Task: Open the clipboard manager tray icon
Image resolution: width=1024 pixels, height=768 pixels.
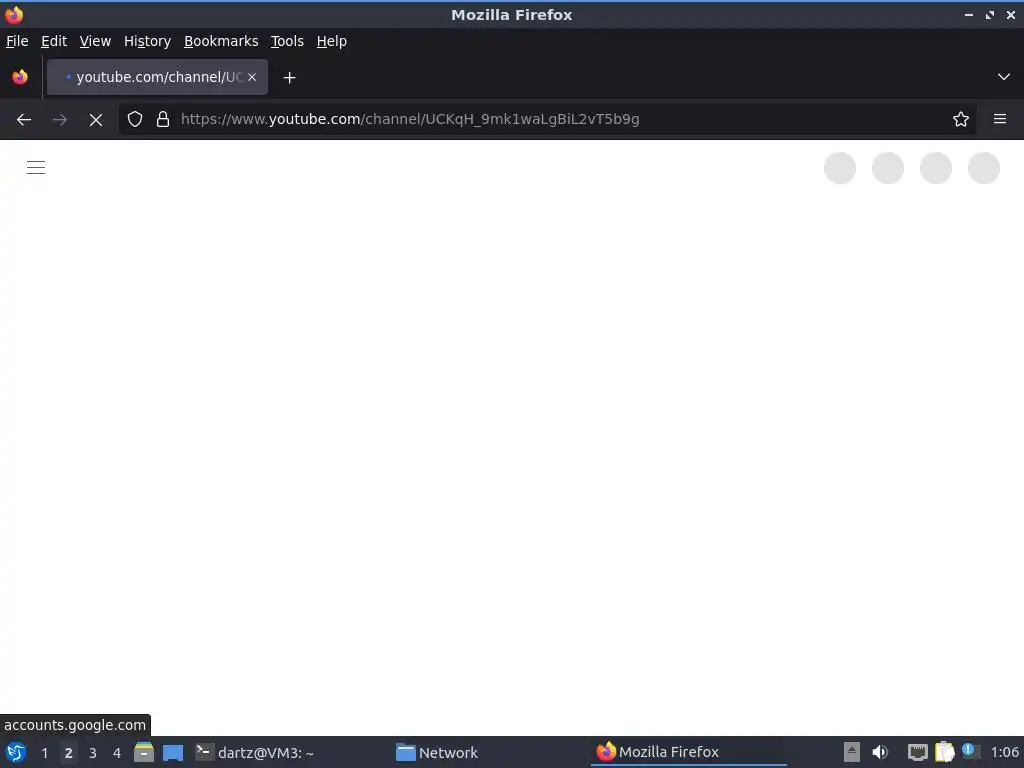Action: pyautogui.click(x=944, y=752)
